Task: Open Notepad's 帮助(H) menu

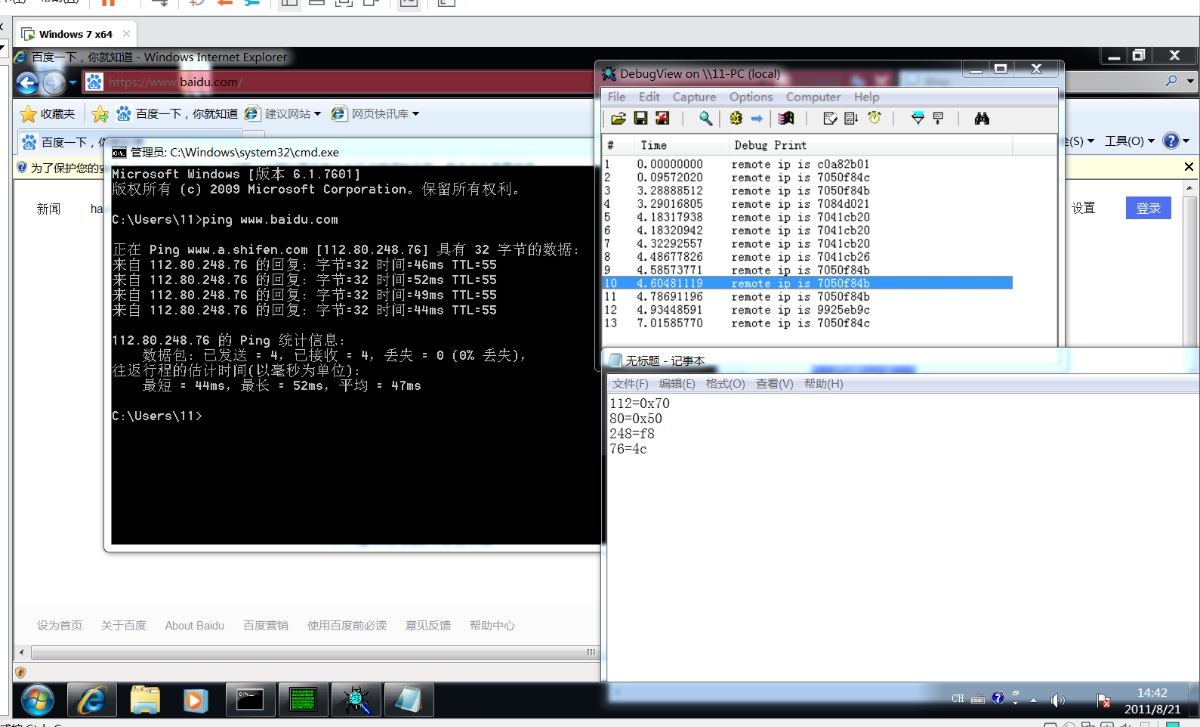Action: coord(823,384)
